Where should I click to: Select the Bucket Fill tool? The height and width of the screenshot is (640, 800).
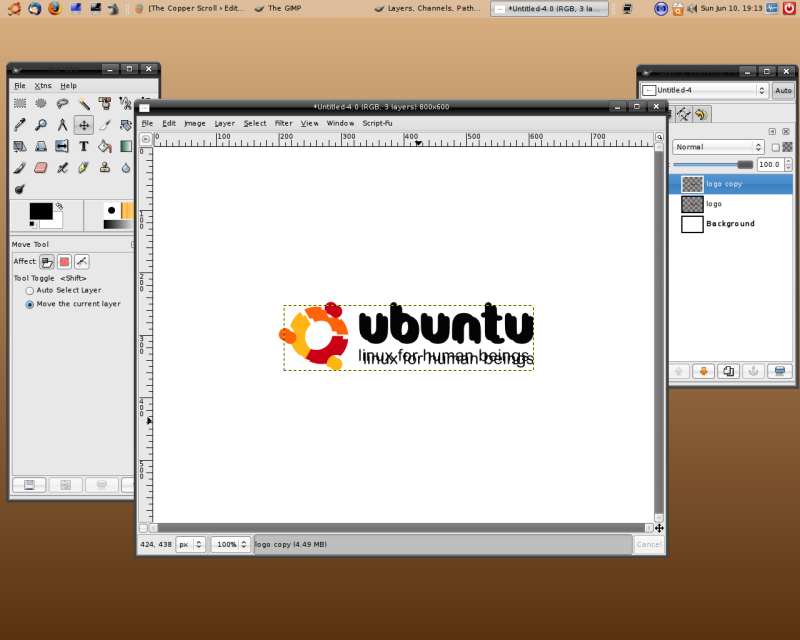coord(105,146)
